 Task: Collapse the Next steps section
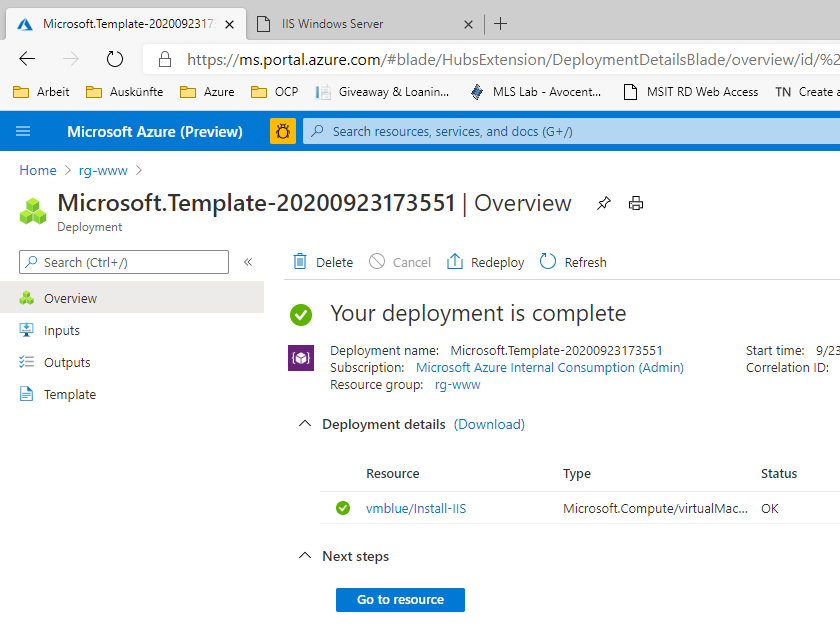[x=305, y=556]
